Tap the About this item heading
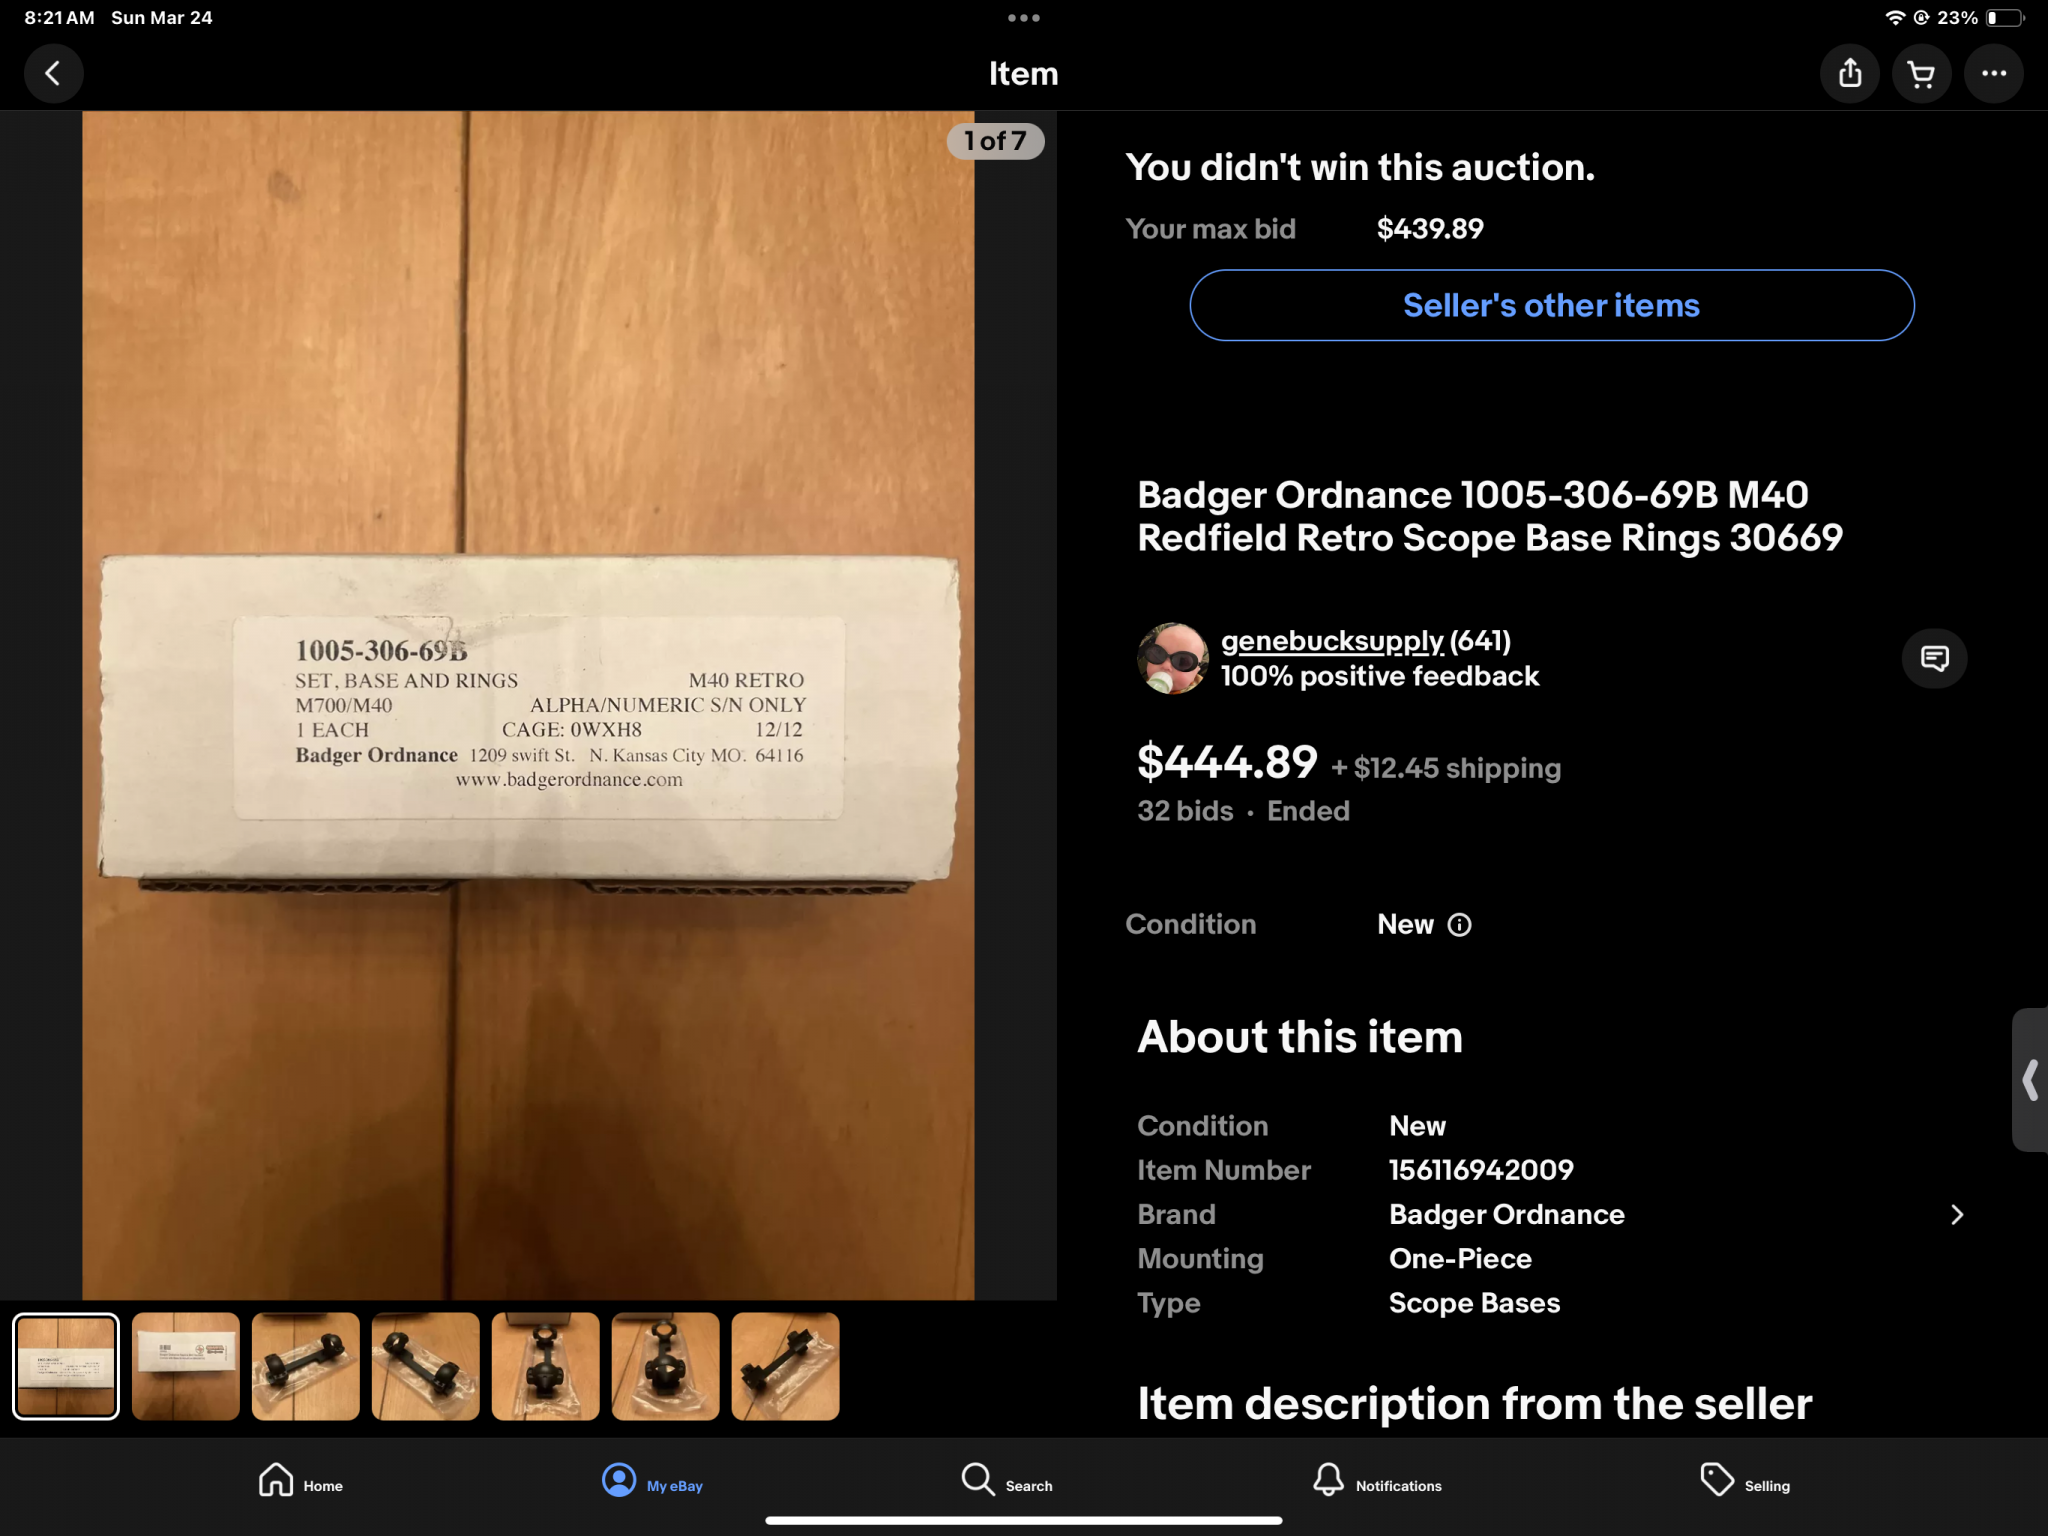Screen dimensions: 2048x1536 click(1300, 1036)
